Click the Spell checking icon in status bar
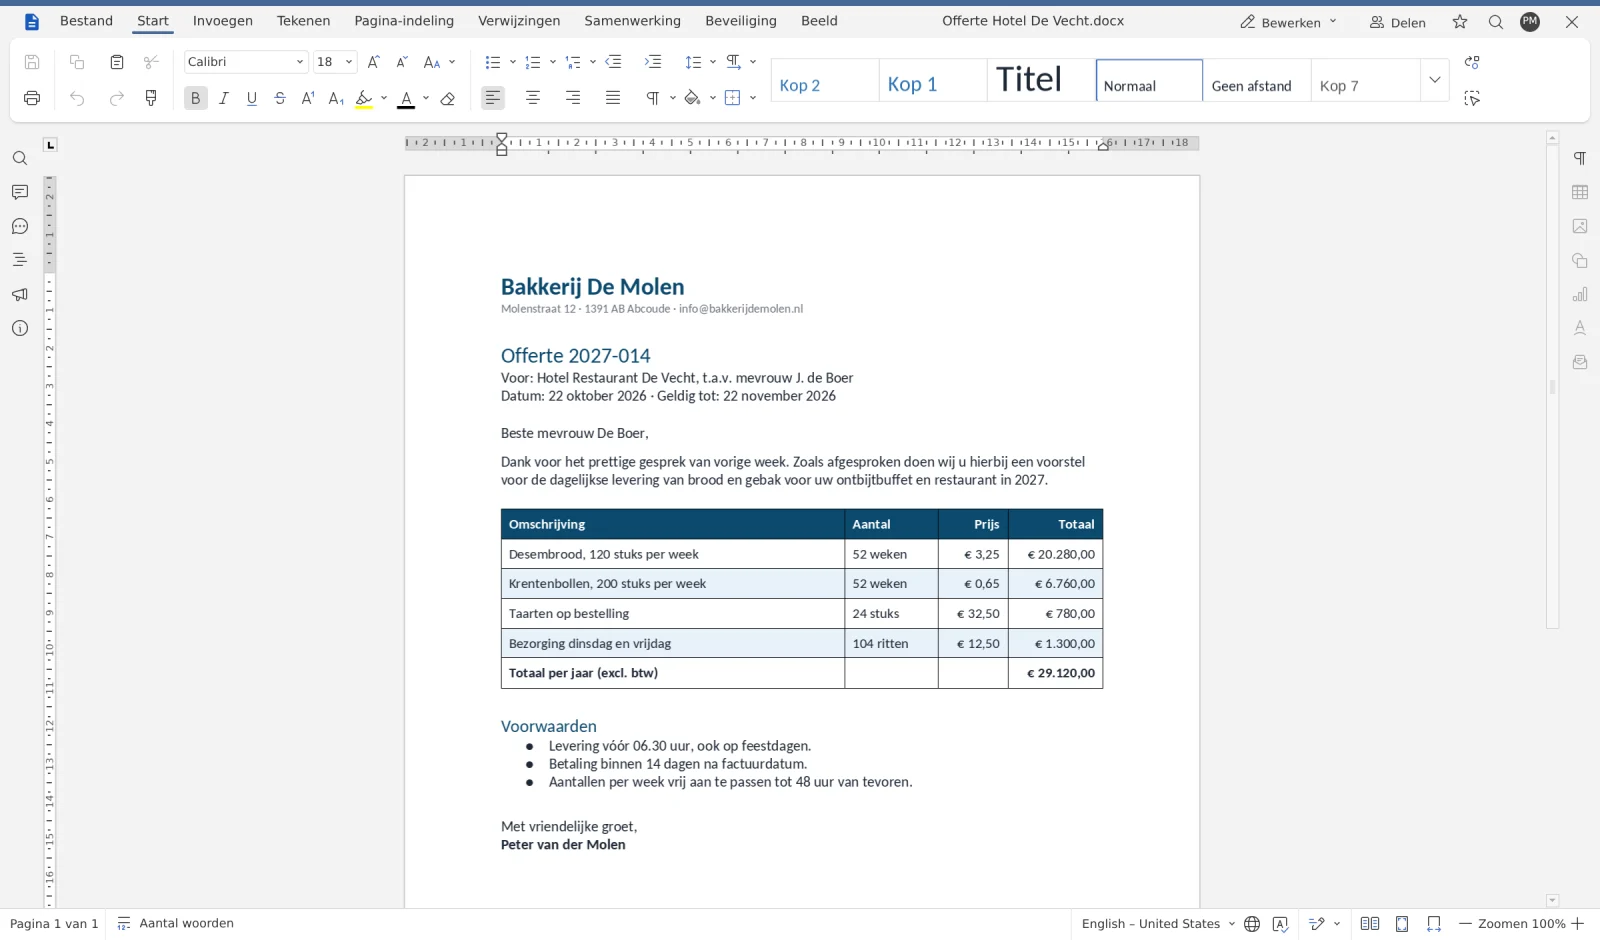Screen dimensions: 1600x940 (x=1280, y=924)
